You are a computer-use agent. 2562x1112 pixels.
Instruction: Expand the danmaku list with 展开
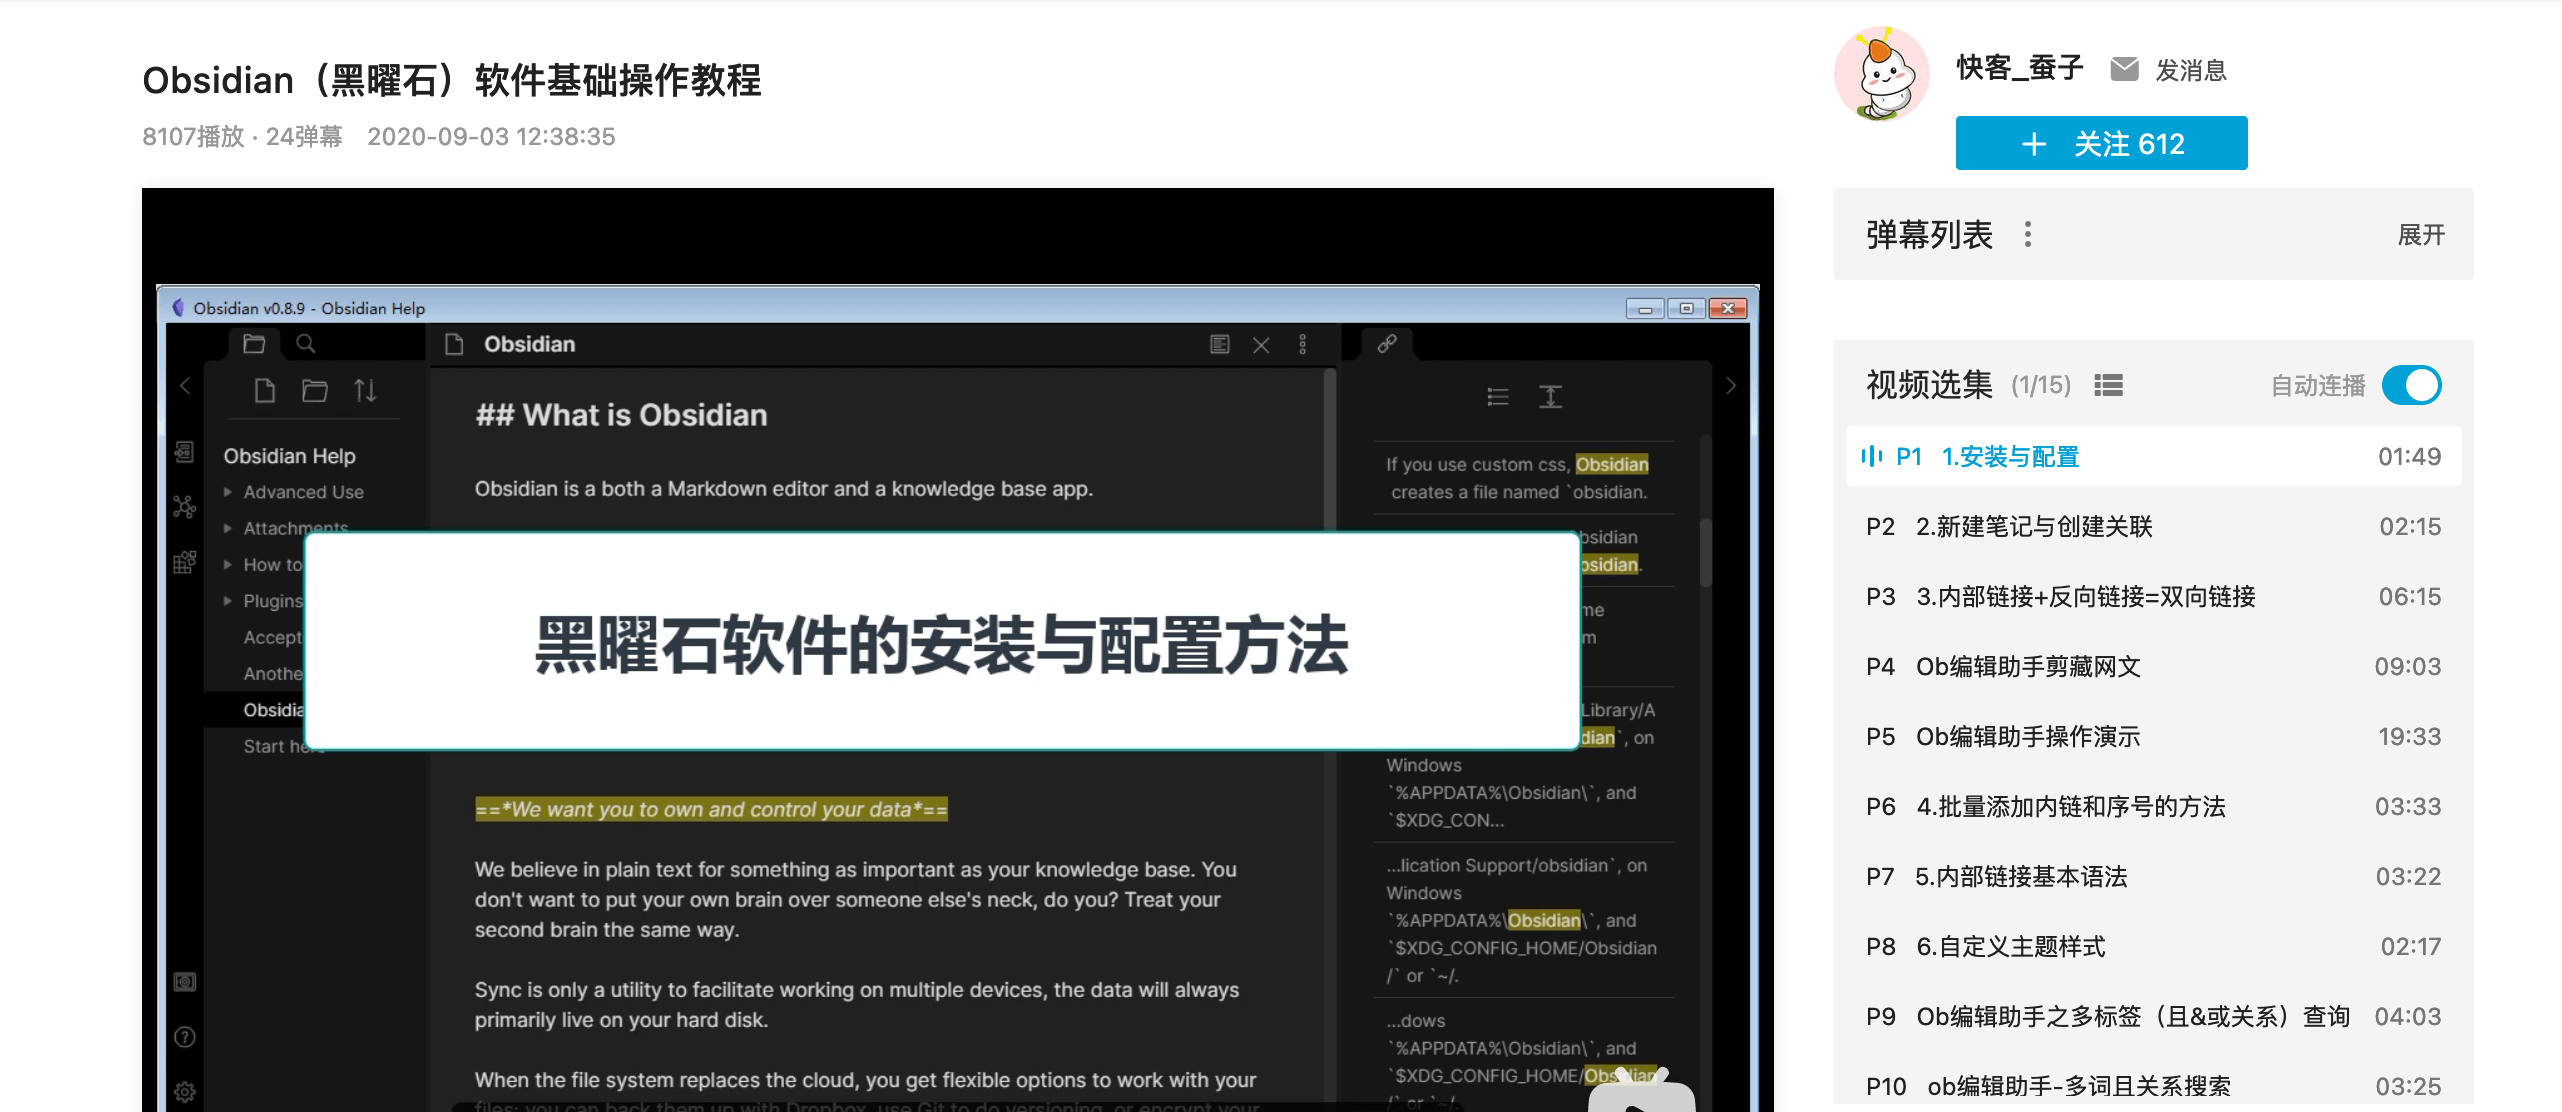pyautogui.click(x=2421, y=235)
